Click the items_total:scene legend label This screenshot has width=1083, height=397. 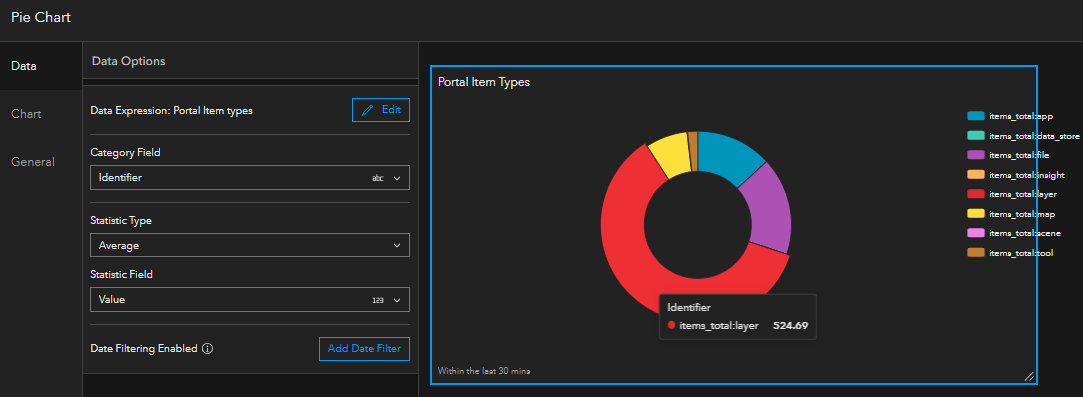[1025, 233]
